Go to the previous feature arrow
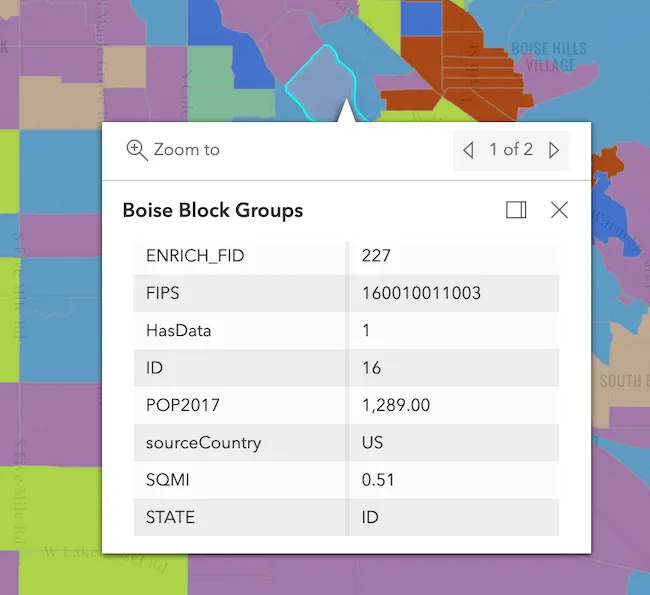This screenshot has height=595, width=650. 468,151
